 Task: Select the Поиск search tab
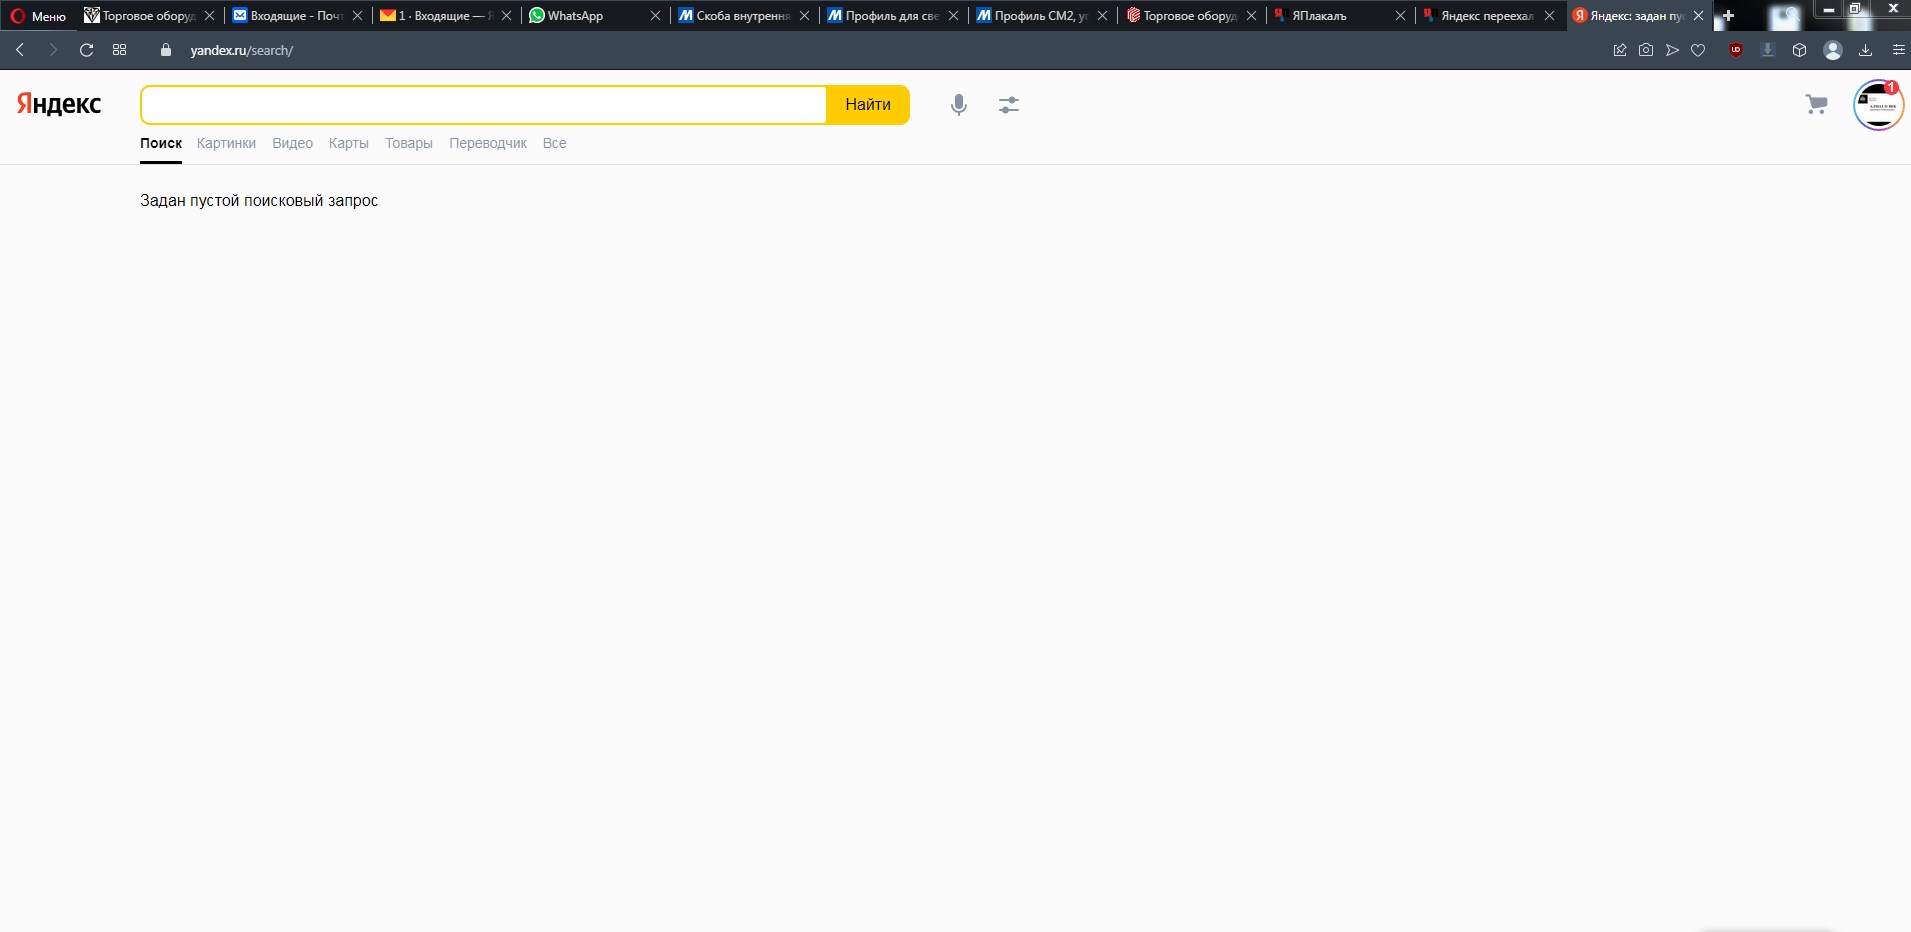pyautogui.click(x=161, y=143)
